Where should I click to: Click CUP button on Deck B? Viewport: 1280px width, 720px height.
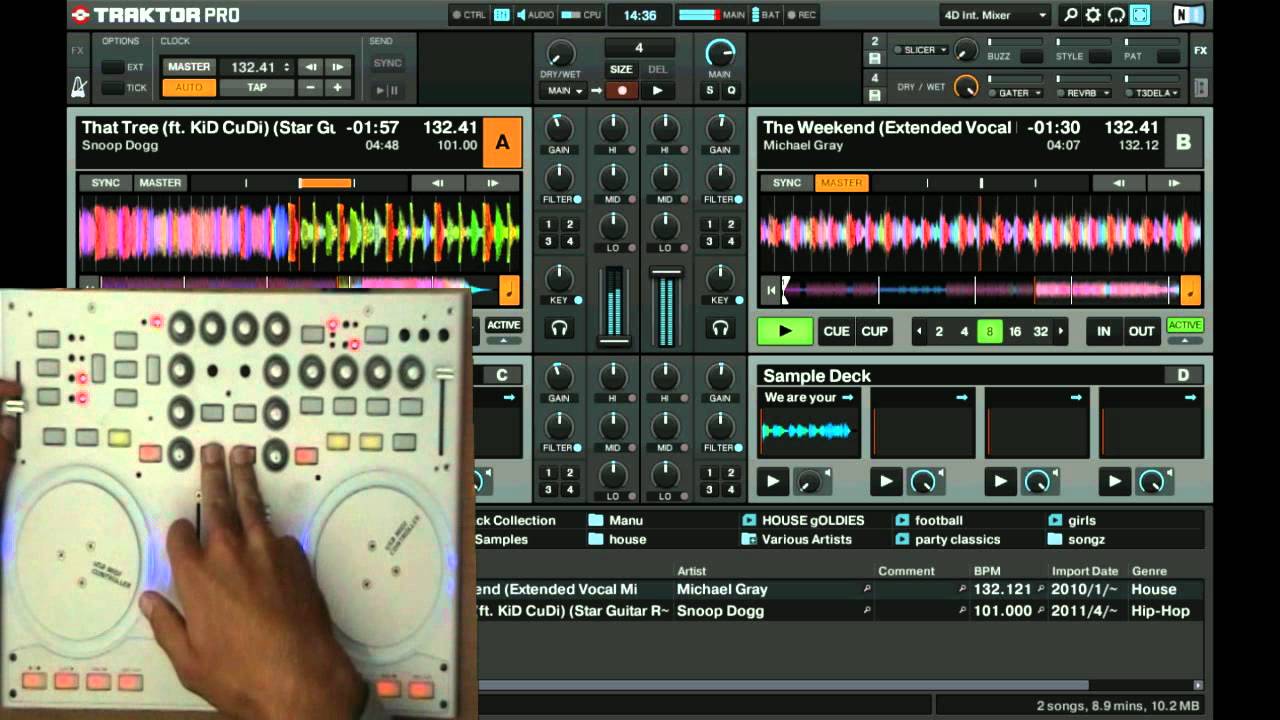click(874, 331)
